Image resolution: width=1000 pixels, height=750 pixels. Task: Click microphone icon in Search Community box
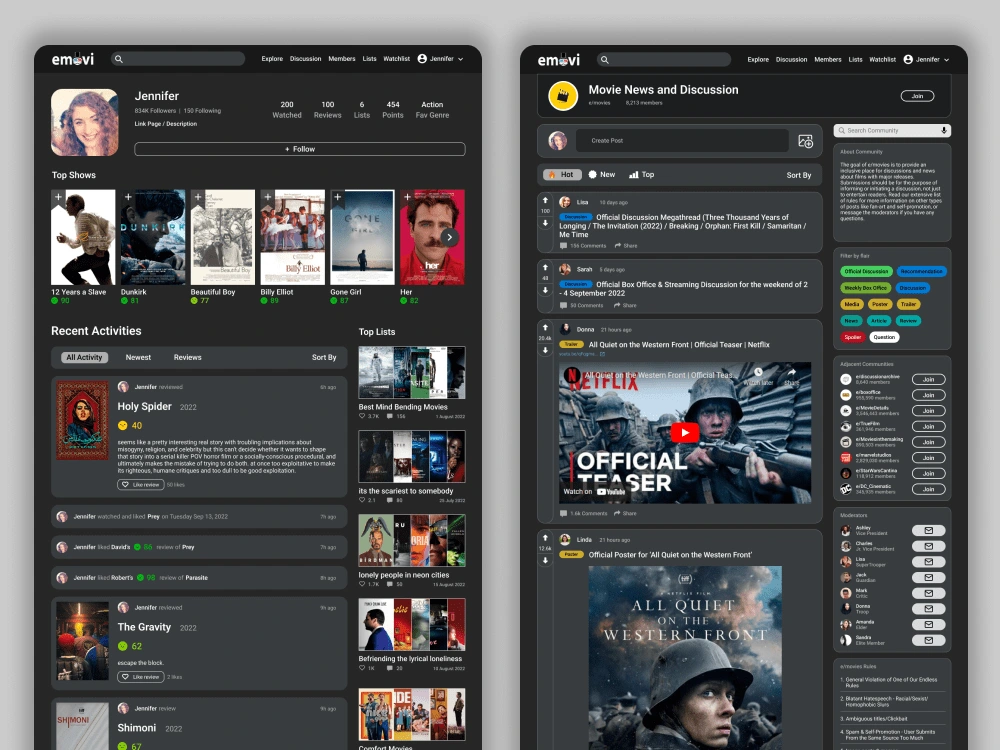[944, 130]
